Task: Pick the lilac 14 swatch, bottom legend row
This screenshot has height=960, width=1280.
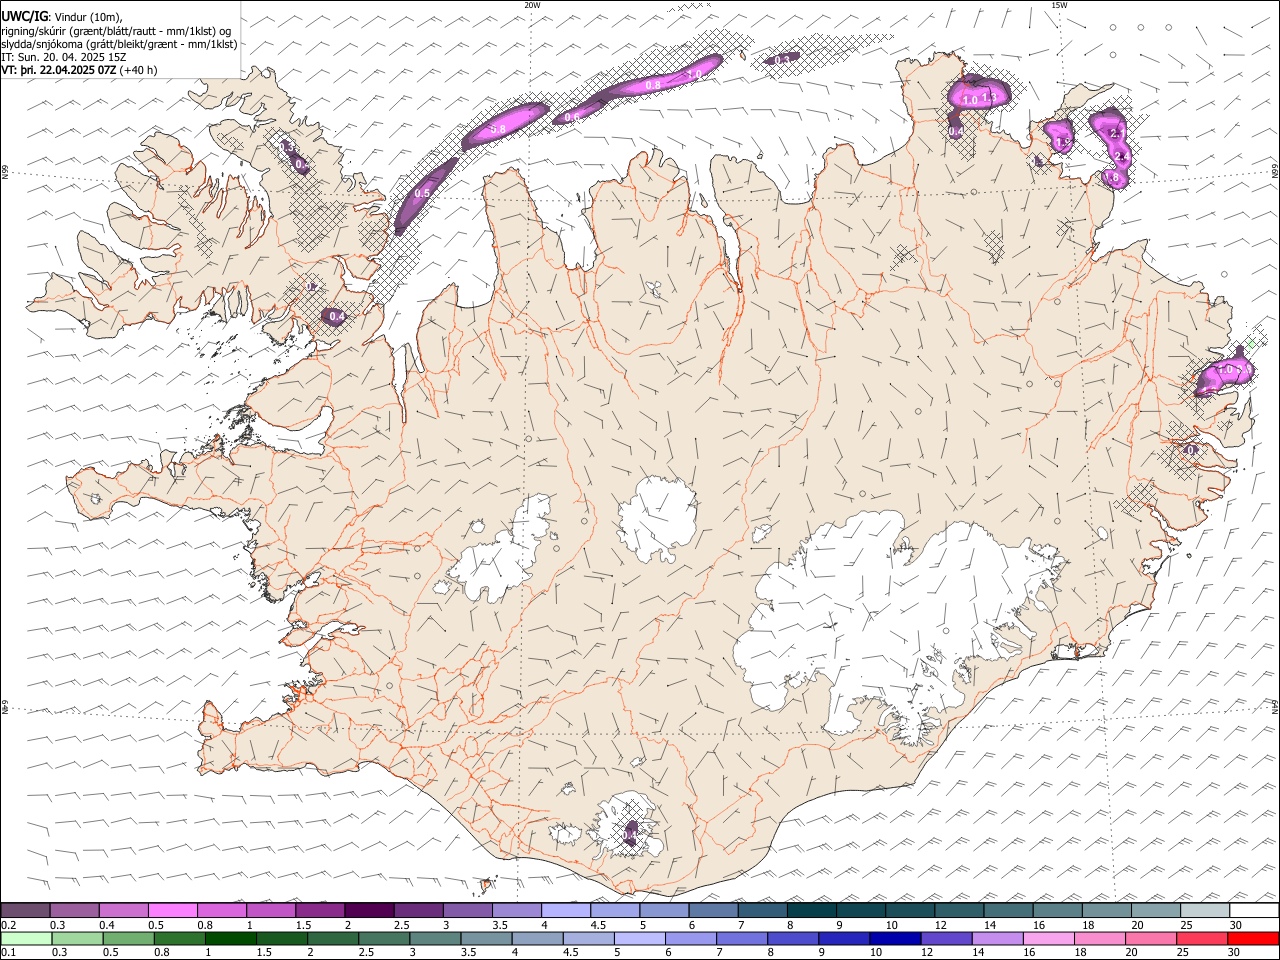Action: [997, 938]
